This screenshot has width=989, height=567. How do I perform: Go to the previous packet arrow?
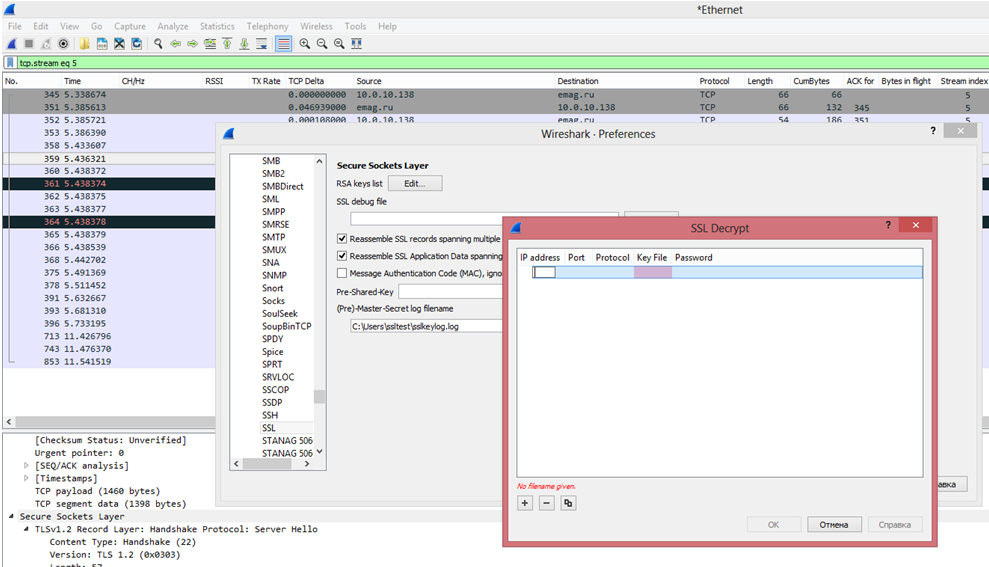coord(176,44)
